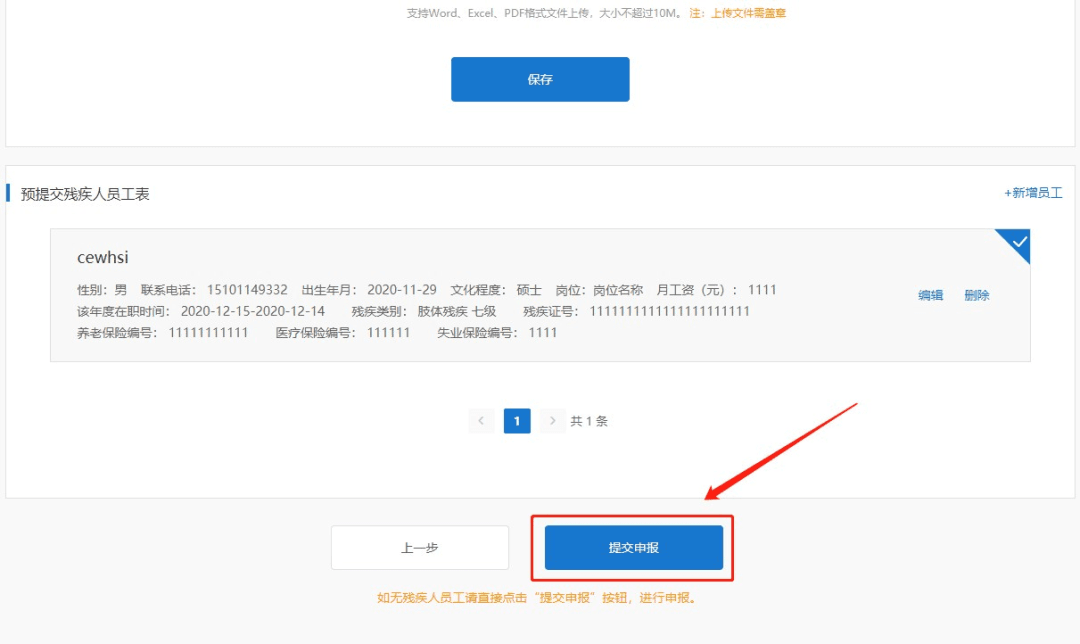Select page 1 in pagination
This screenshot has height=644, width=1080.
pos(516,421)
